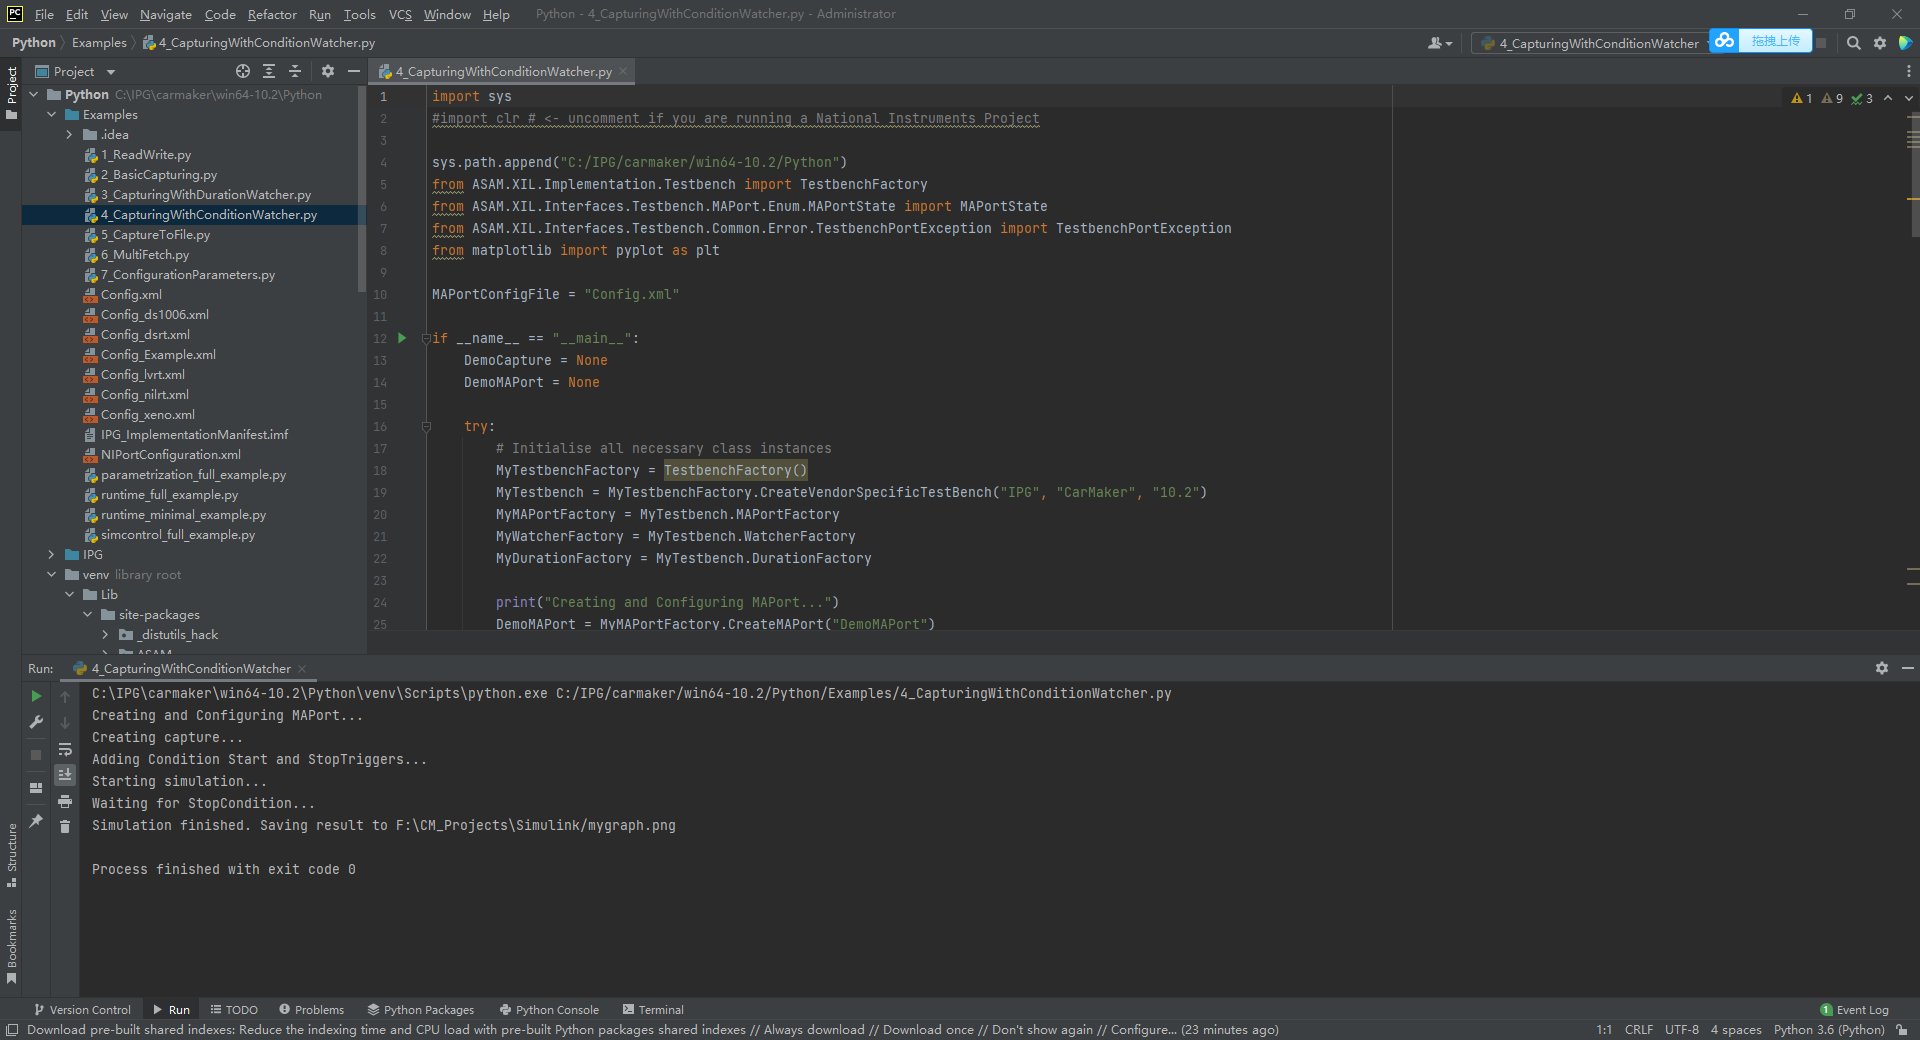Toggle scroll-to-end in Run console
The image size is (1920, 1040).
[65, 774]
